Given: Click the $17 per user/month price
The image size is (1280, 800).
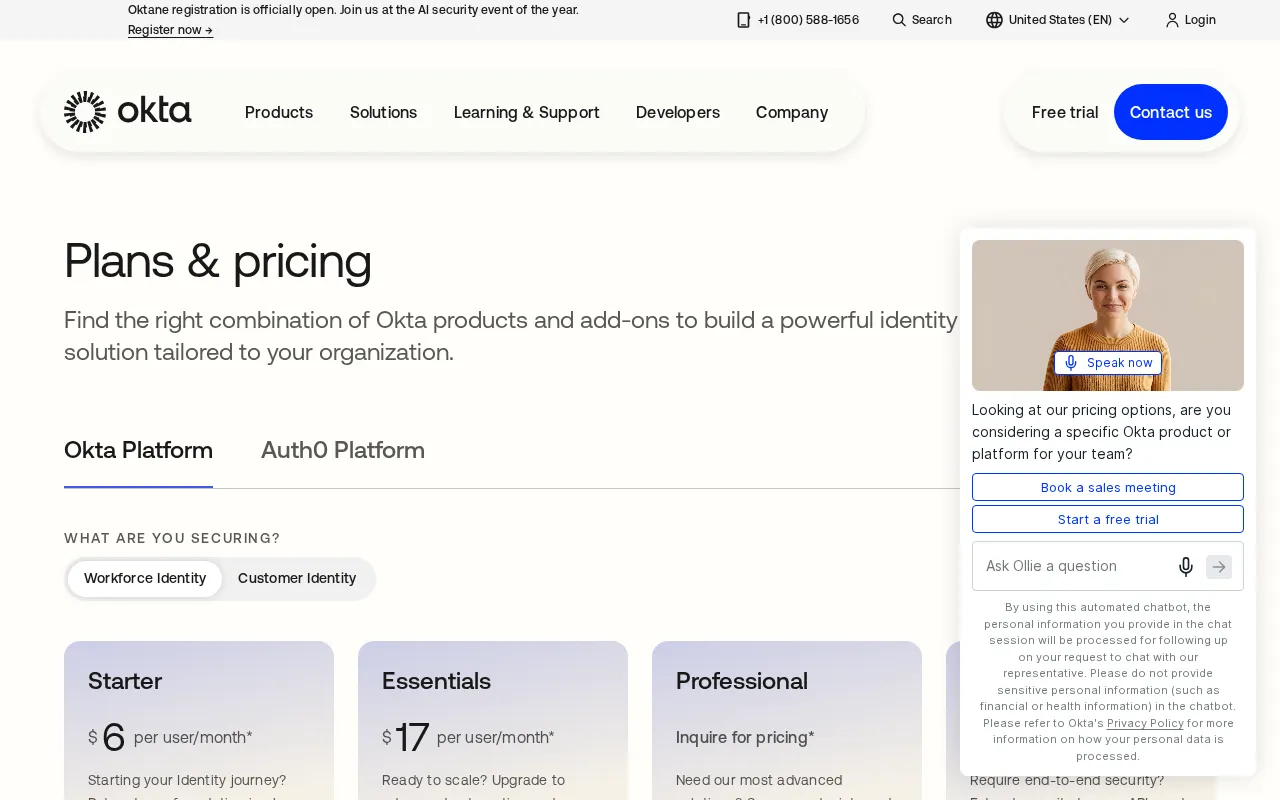Looking at the screenshot, I should (x=468, y=738).
